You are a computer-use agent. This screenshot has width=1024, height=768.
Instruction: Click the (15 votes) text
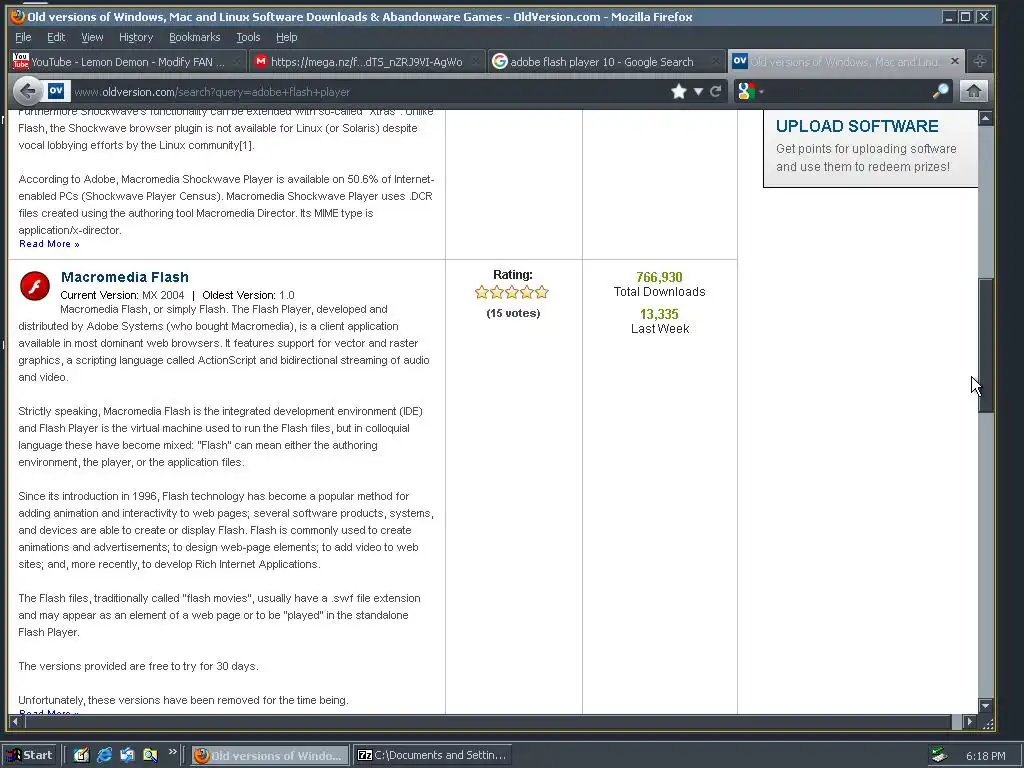[x=513, y=313]
